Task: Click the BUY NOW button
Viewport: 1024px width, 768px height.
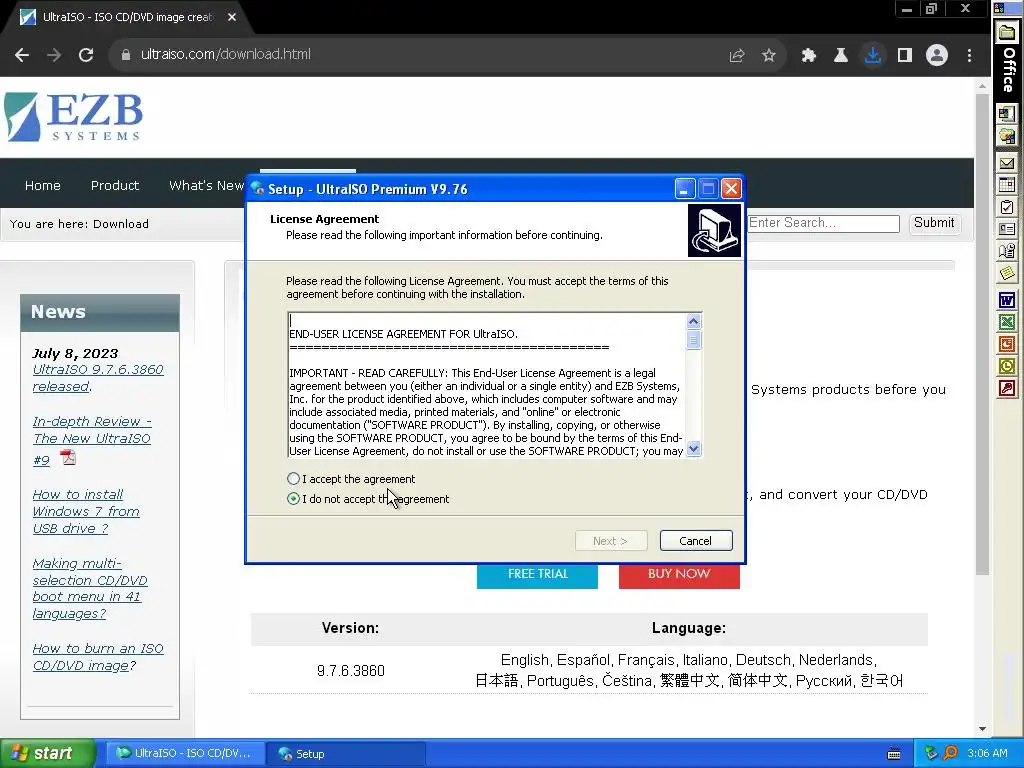Action: tap(679, 574)
